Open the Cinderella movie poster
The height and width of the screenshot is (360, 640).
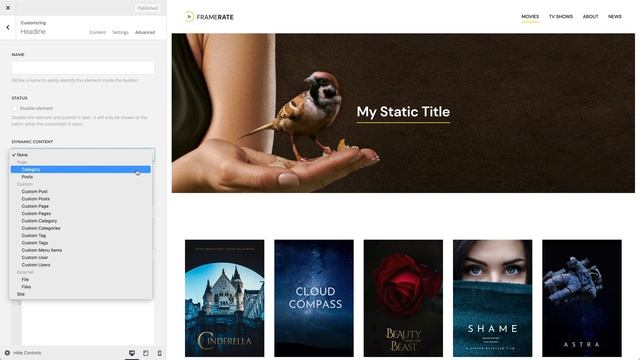tap(224, 298)
